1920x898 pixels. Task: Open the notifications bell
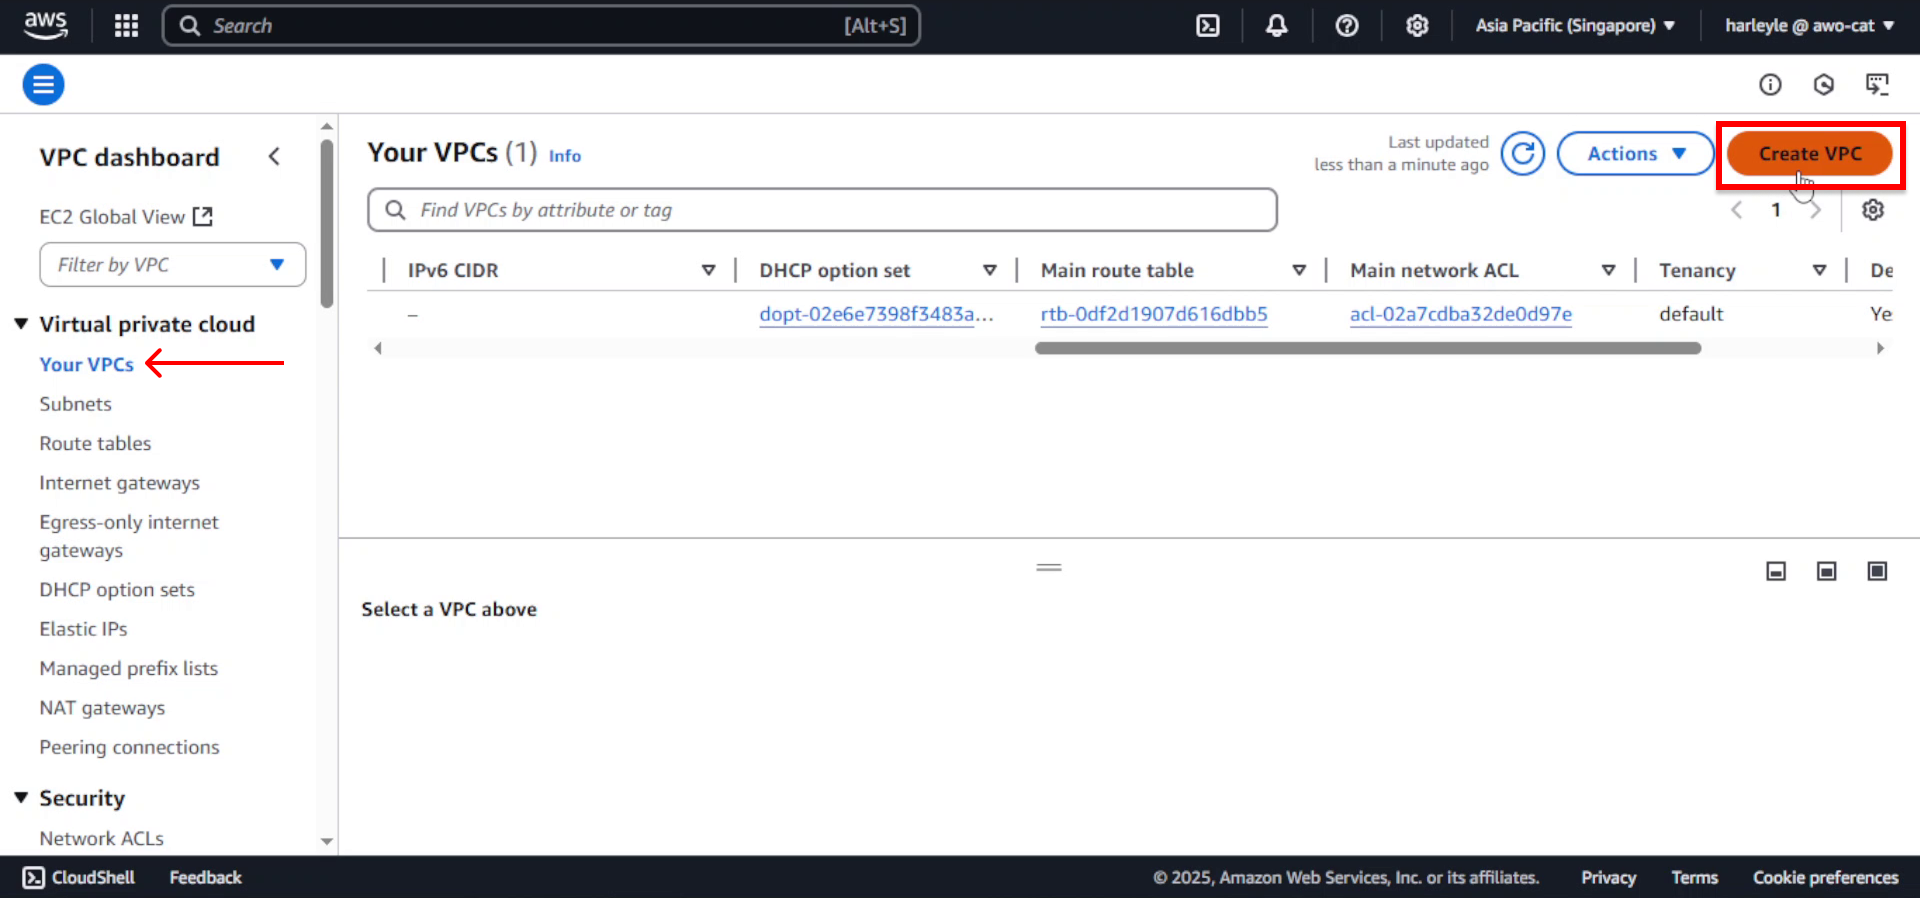(1277, 26)
